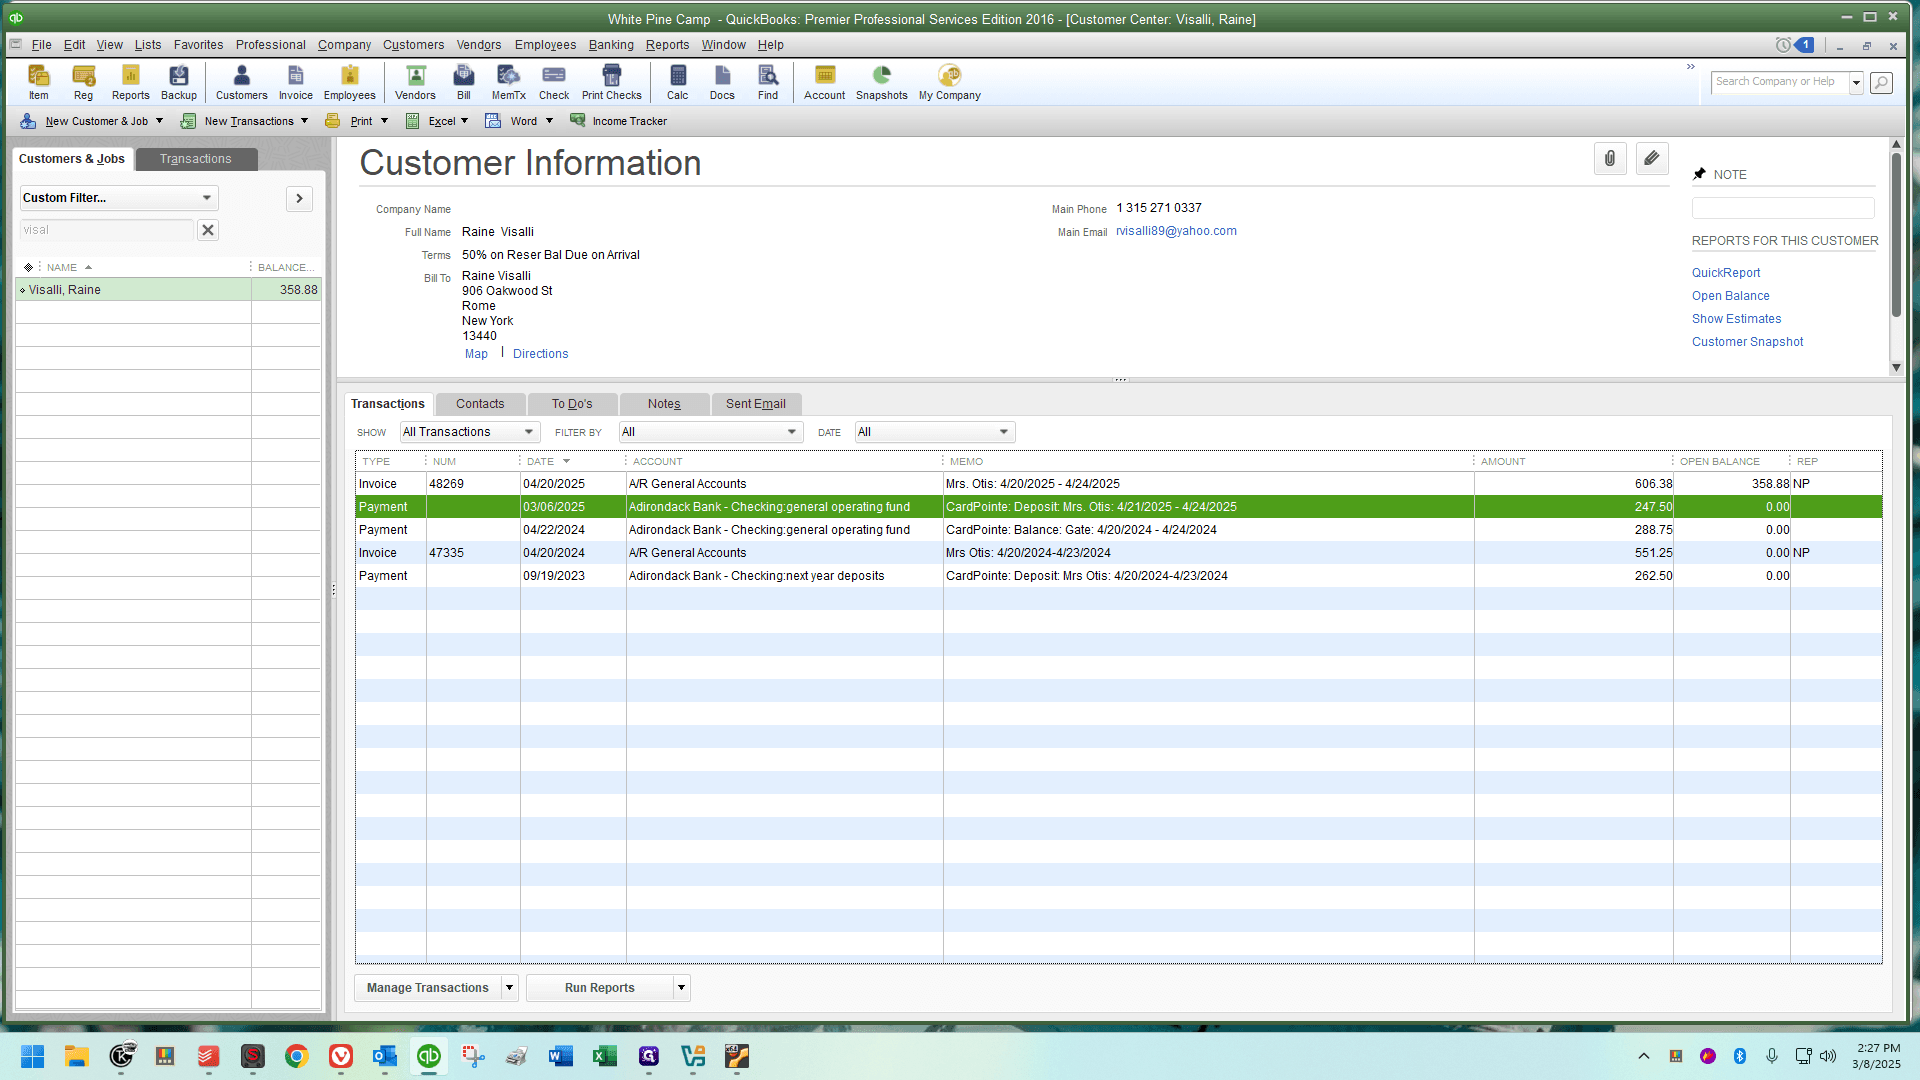This screenshot has height=1080, width=1920.
Task: Click the customer search input field
Action: coord(106,230)
